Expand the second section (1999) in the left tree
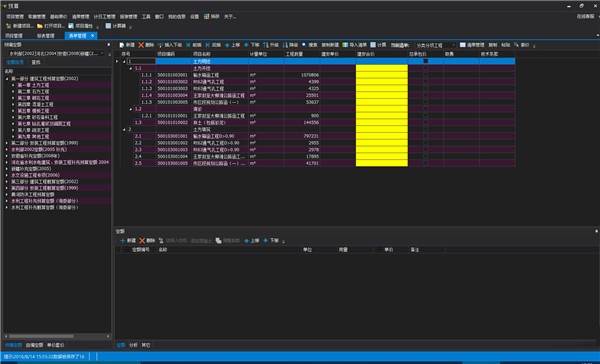This screenshot has height=364, width=600. click(7, 143)
